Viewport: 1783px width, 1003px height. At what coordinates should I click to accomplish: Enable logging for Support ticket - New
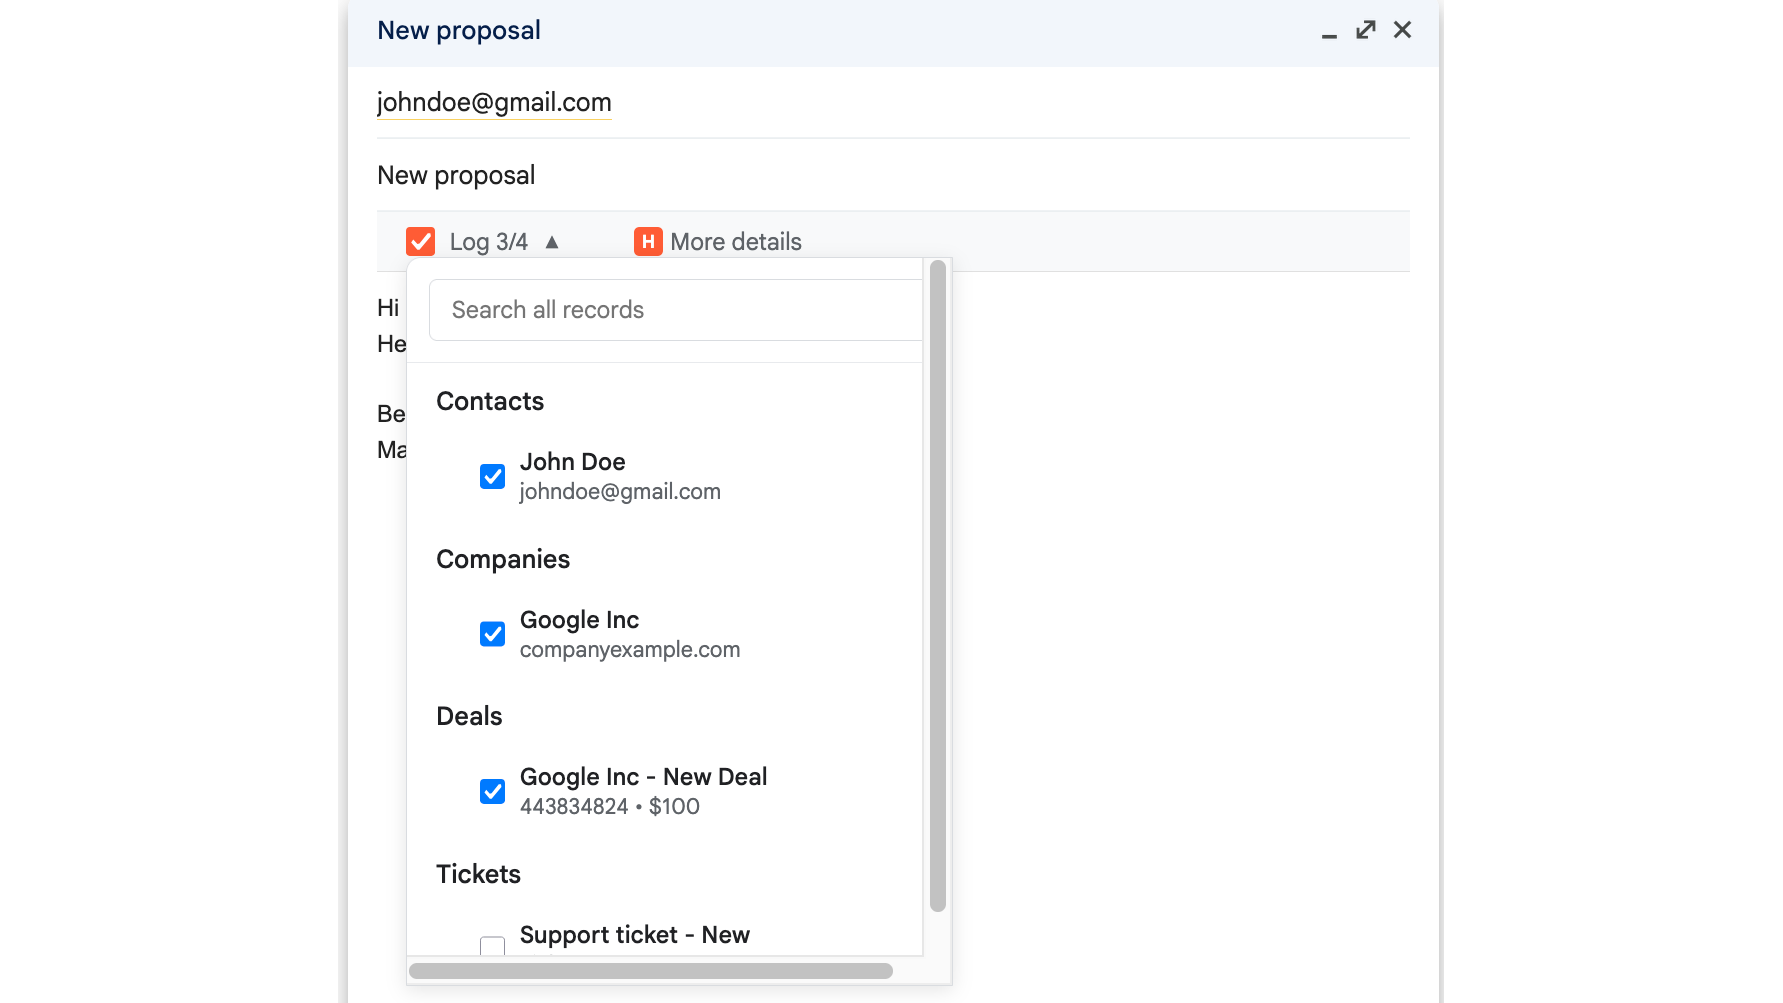(x=492, y=945)
